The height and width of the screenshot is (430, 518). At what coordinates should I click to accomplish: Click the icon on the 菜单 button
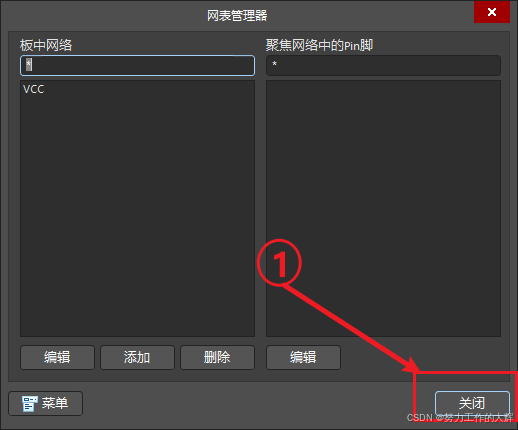[29, 404]
